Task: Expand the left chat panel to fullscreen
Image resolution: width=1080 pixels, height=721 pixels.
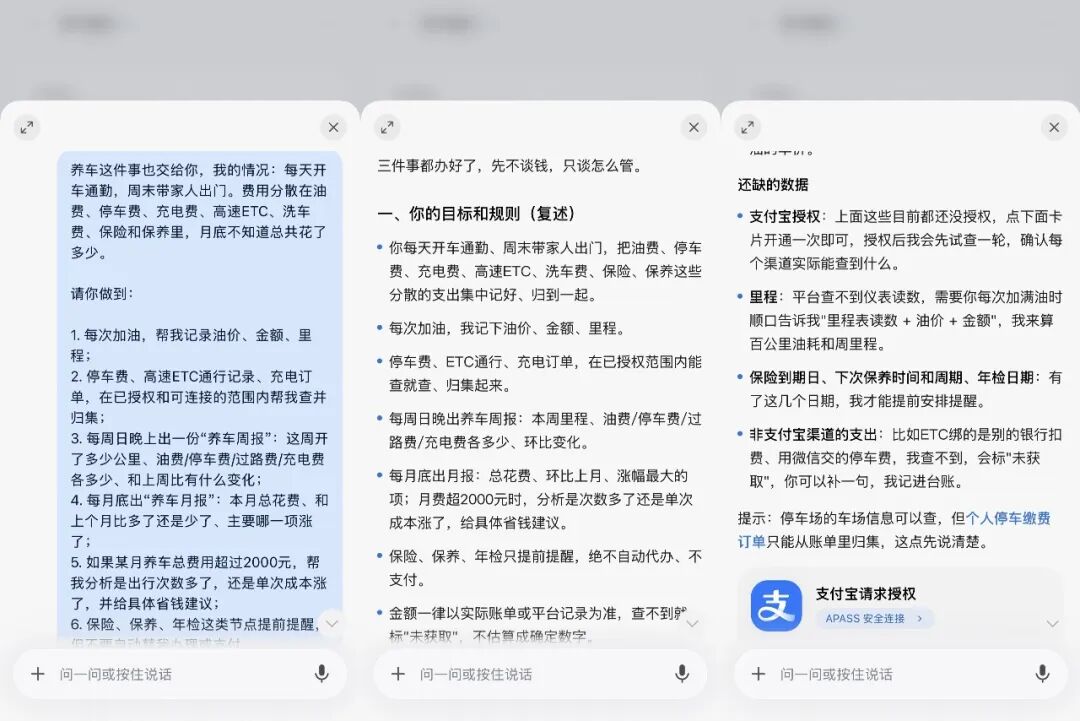Action: point(26,127)
